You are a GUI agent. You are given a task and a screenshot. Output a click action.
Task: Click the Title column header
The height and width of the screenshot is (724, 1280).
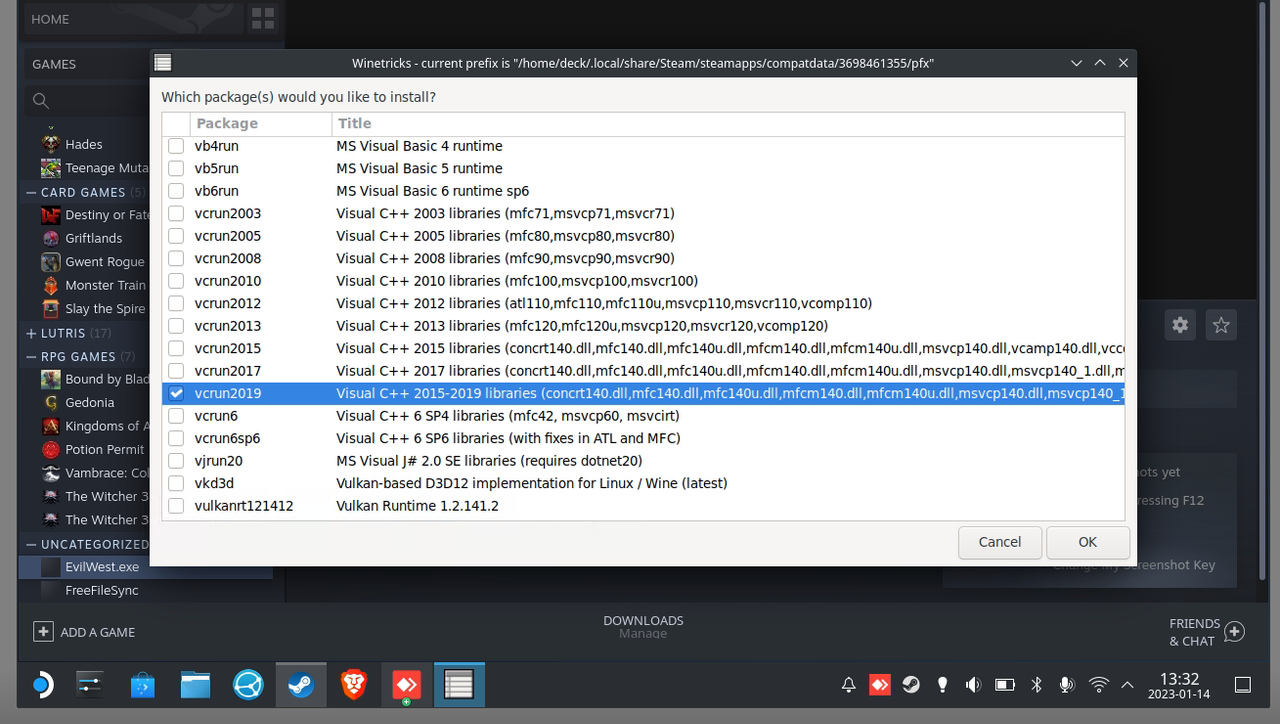[x=728, y=124]
